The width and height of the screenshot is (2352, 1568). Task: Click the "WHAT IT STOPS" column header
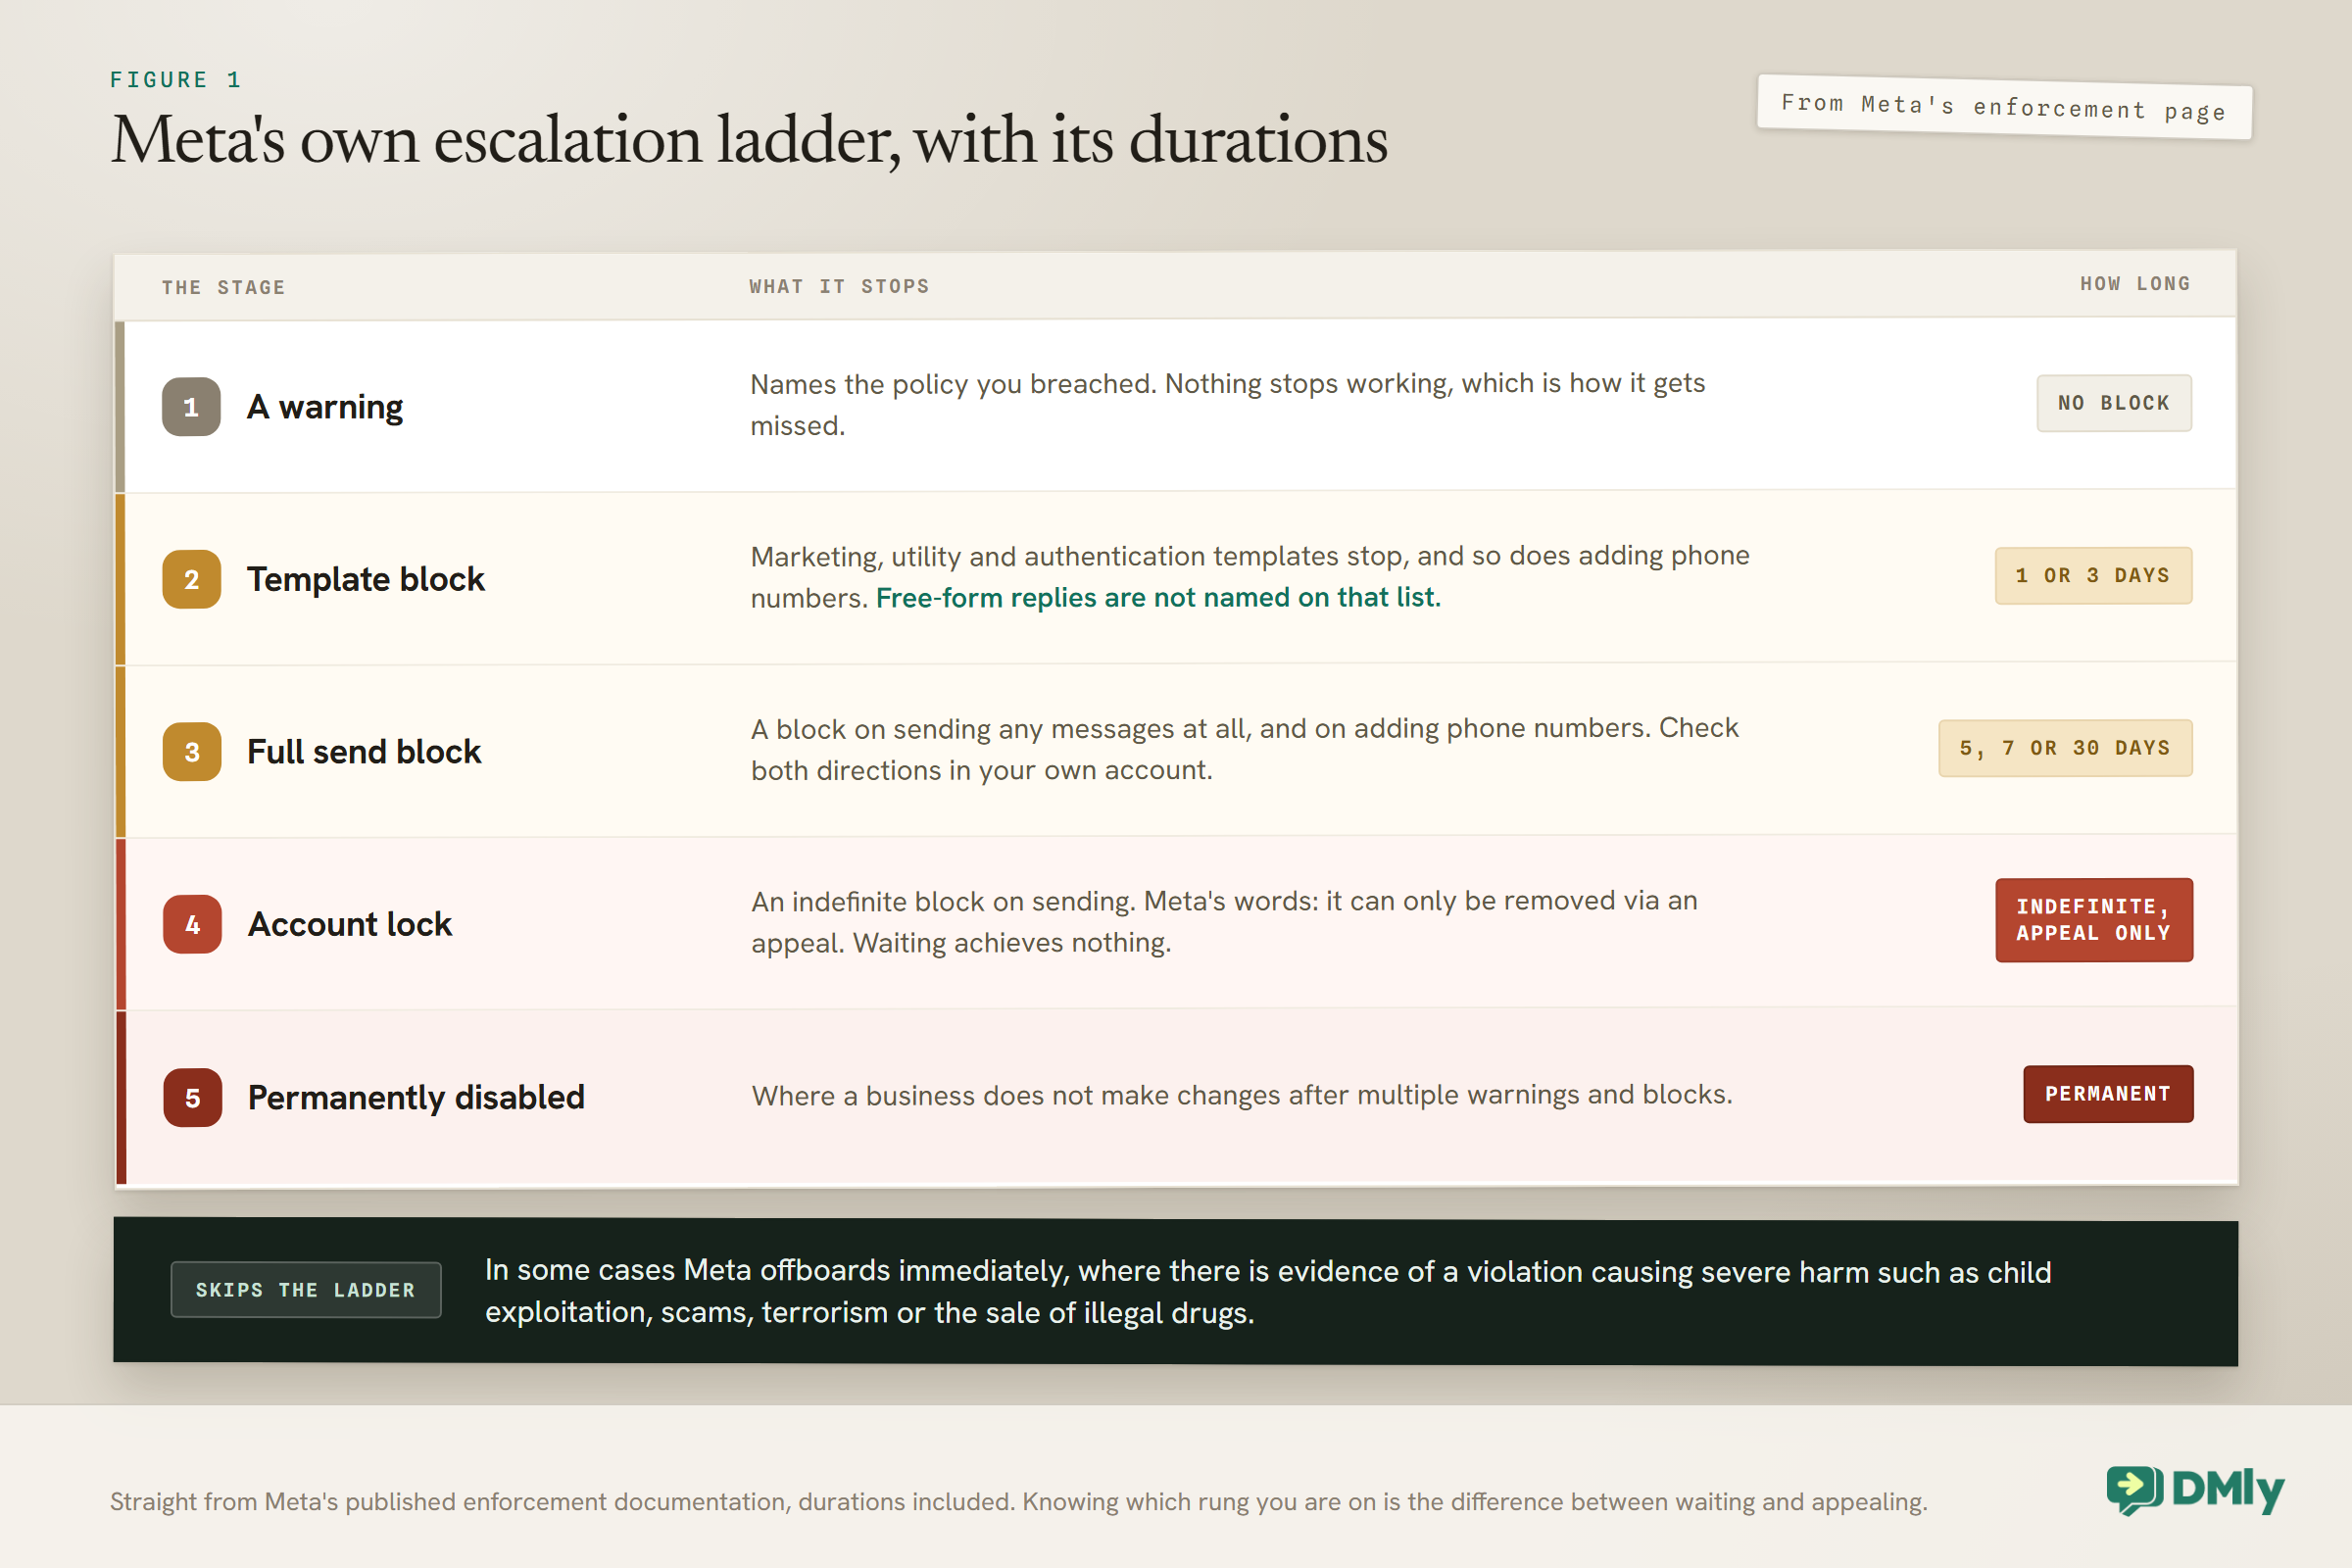pos(839,287)
